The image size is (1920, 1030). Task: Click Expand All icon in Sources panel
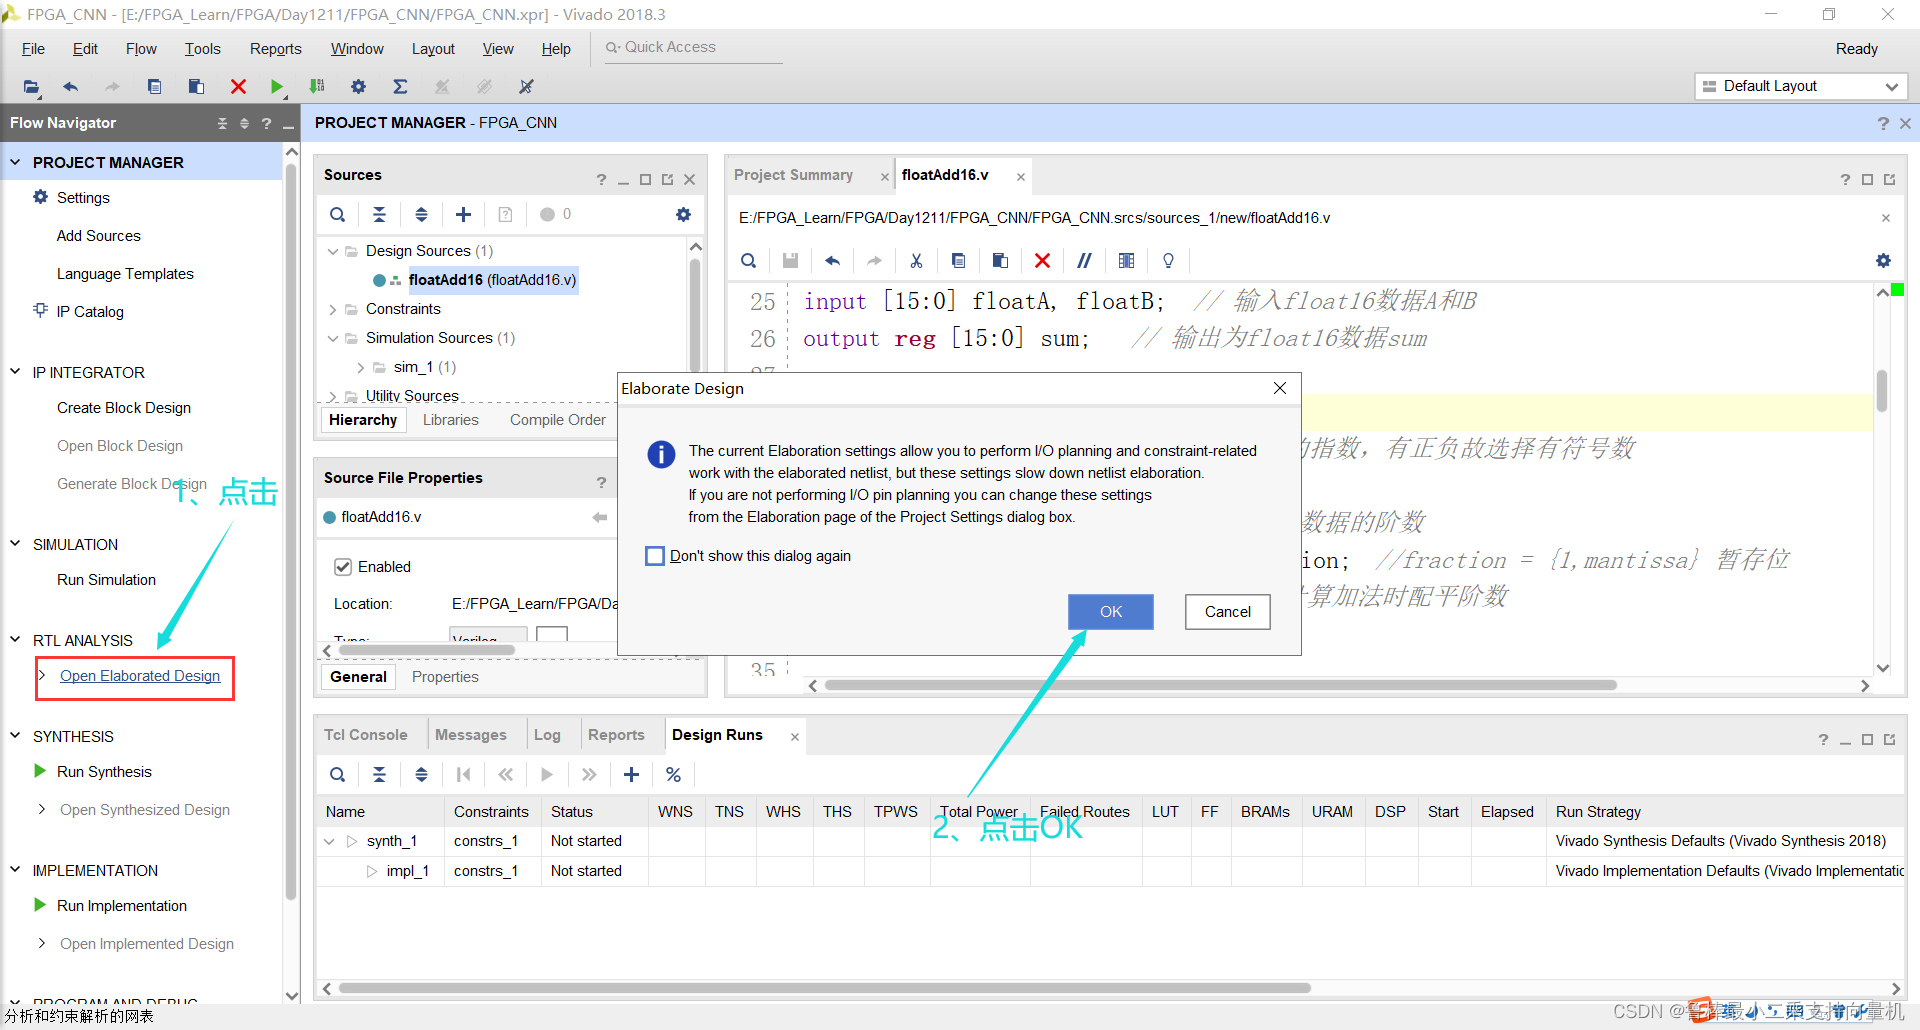coord(421,214)
